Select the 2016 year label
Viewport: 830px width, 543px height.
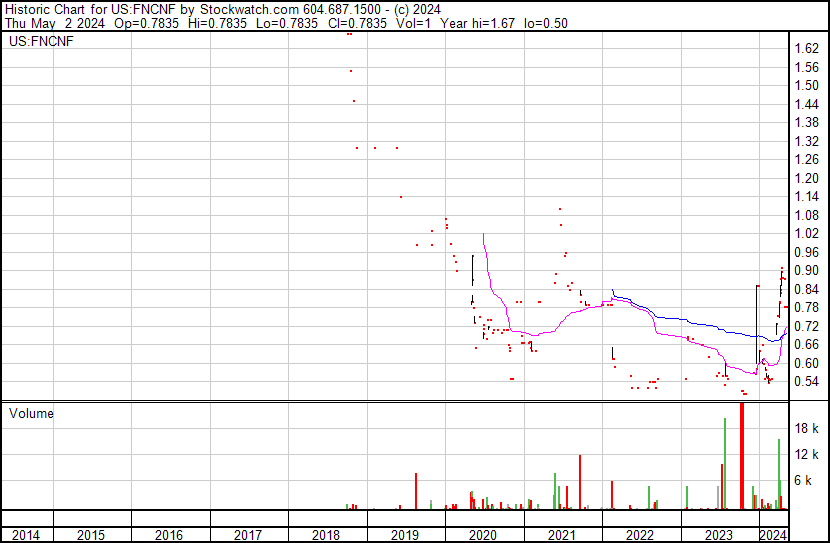coord(169,535)
